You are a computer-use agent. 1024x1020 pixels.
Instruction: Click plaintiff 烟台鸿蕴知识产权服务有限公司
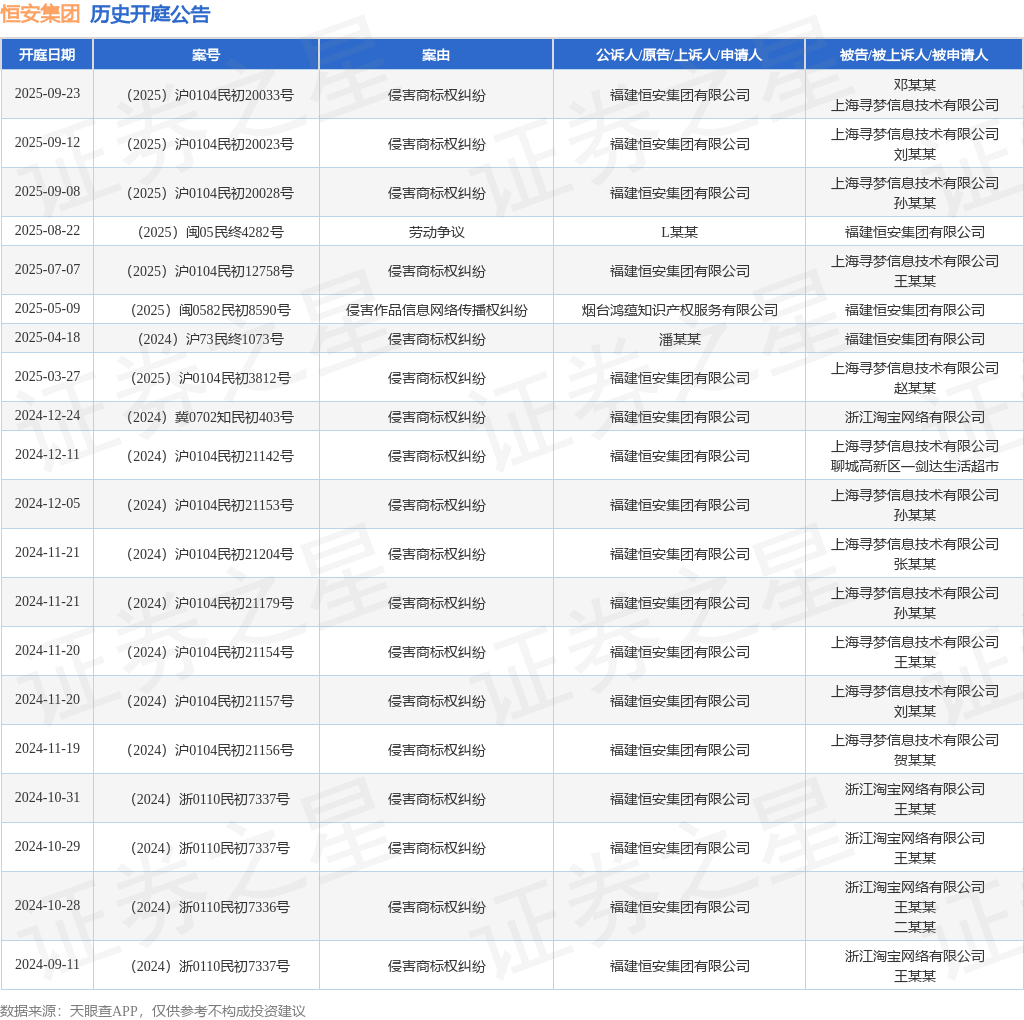point(680,310)
